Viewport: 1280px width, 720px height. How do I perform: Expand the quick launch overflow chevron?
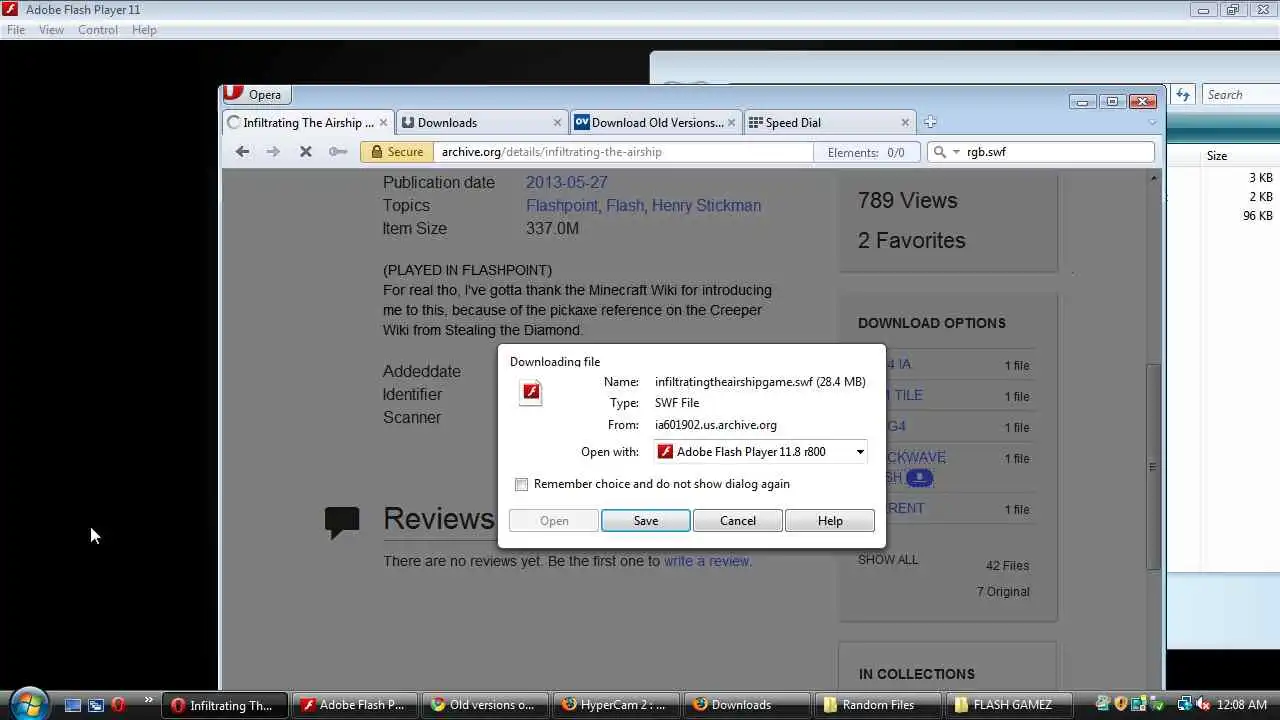coord(149,701)
